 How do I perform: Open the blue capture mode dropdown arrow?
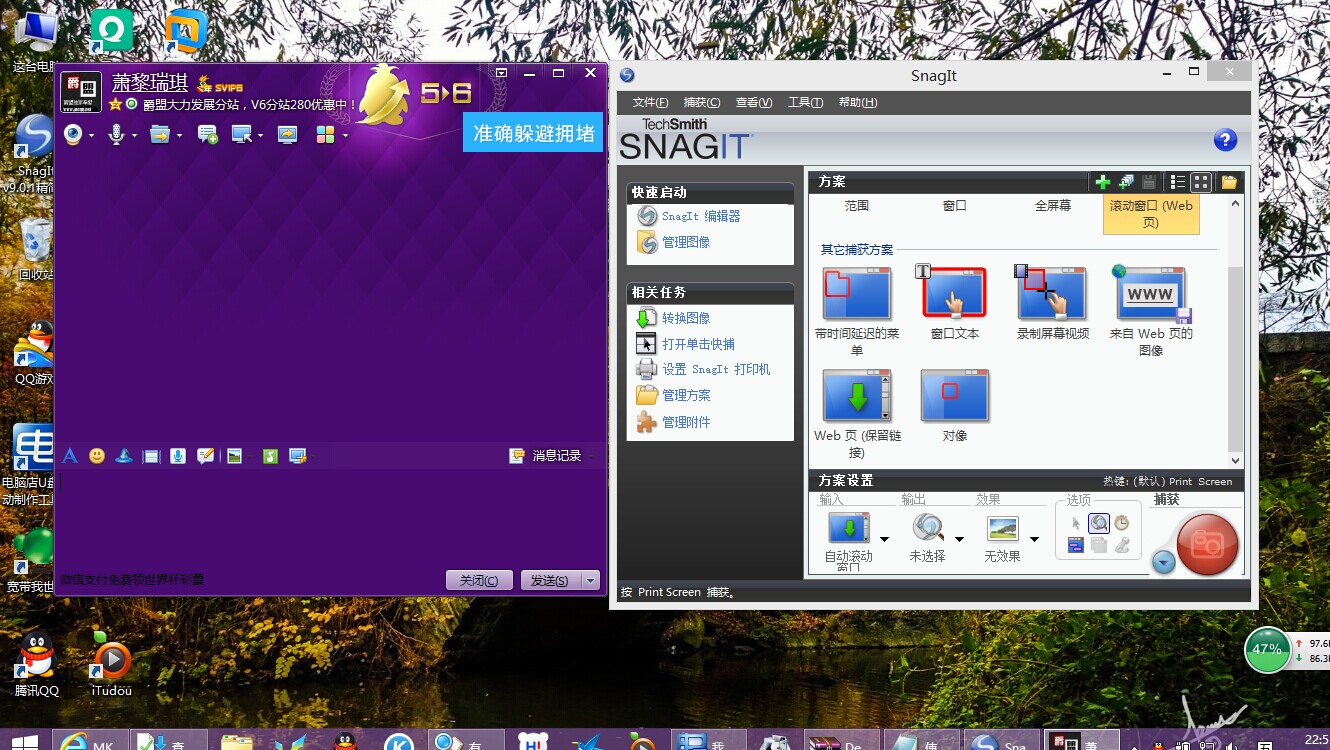1163,563
